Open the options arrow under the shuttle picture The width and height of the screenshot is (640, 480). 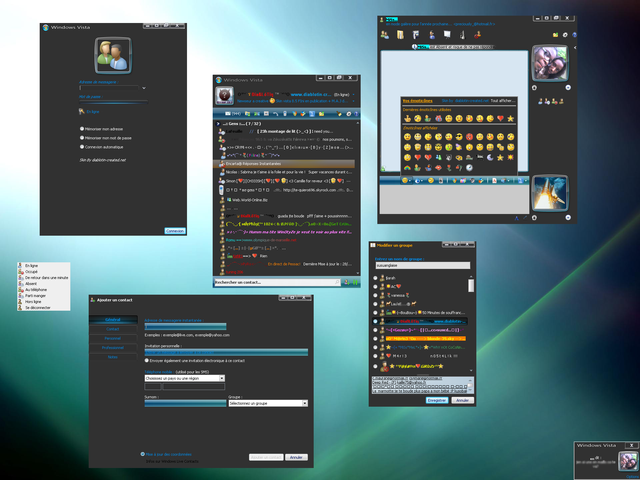pyautogui.click(x=568, y=218)
